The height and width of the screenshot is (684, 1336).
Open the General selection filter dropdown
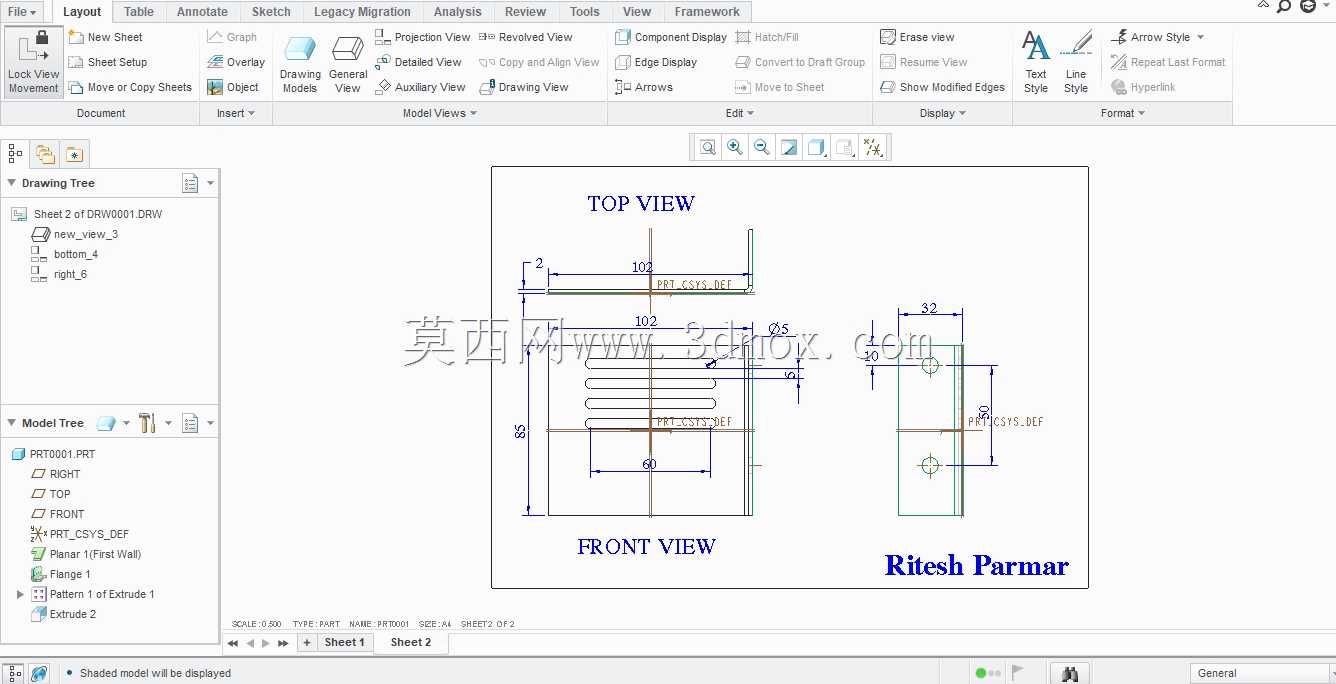[1260, 673]
